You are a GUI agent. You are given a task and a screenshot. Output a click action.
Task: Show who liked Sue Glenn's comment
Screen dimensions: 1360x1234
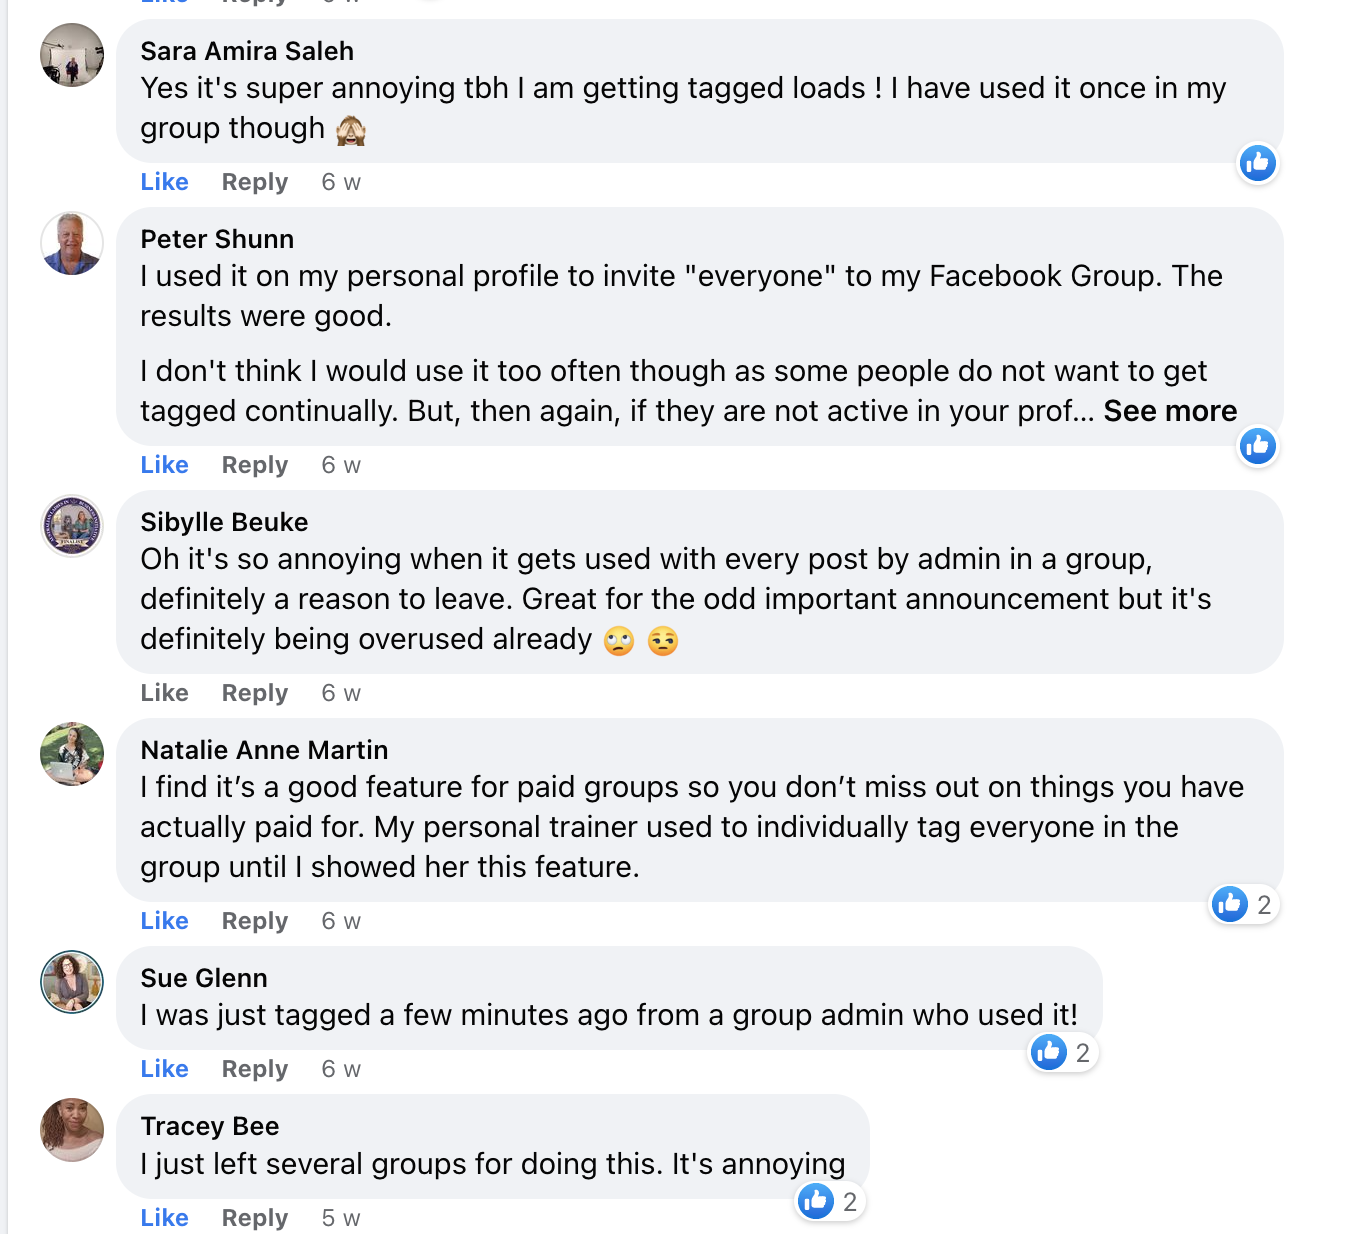1061,1052
